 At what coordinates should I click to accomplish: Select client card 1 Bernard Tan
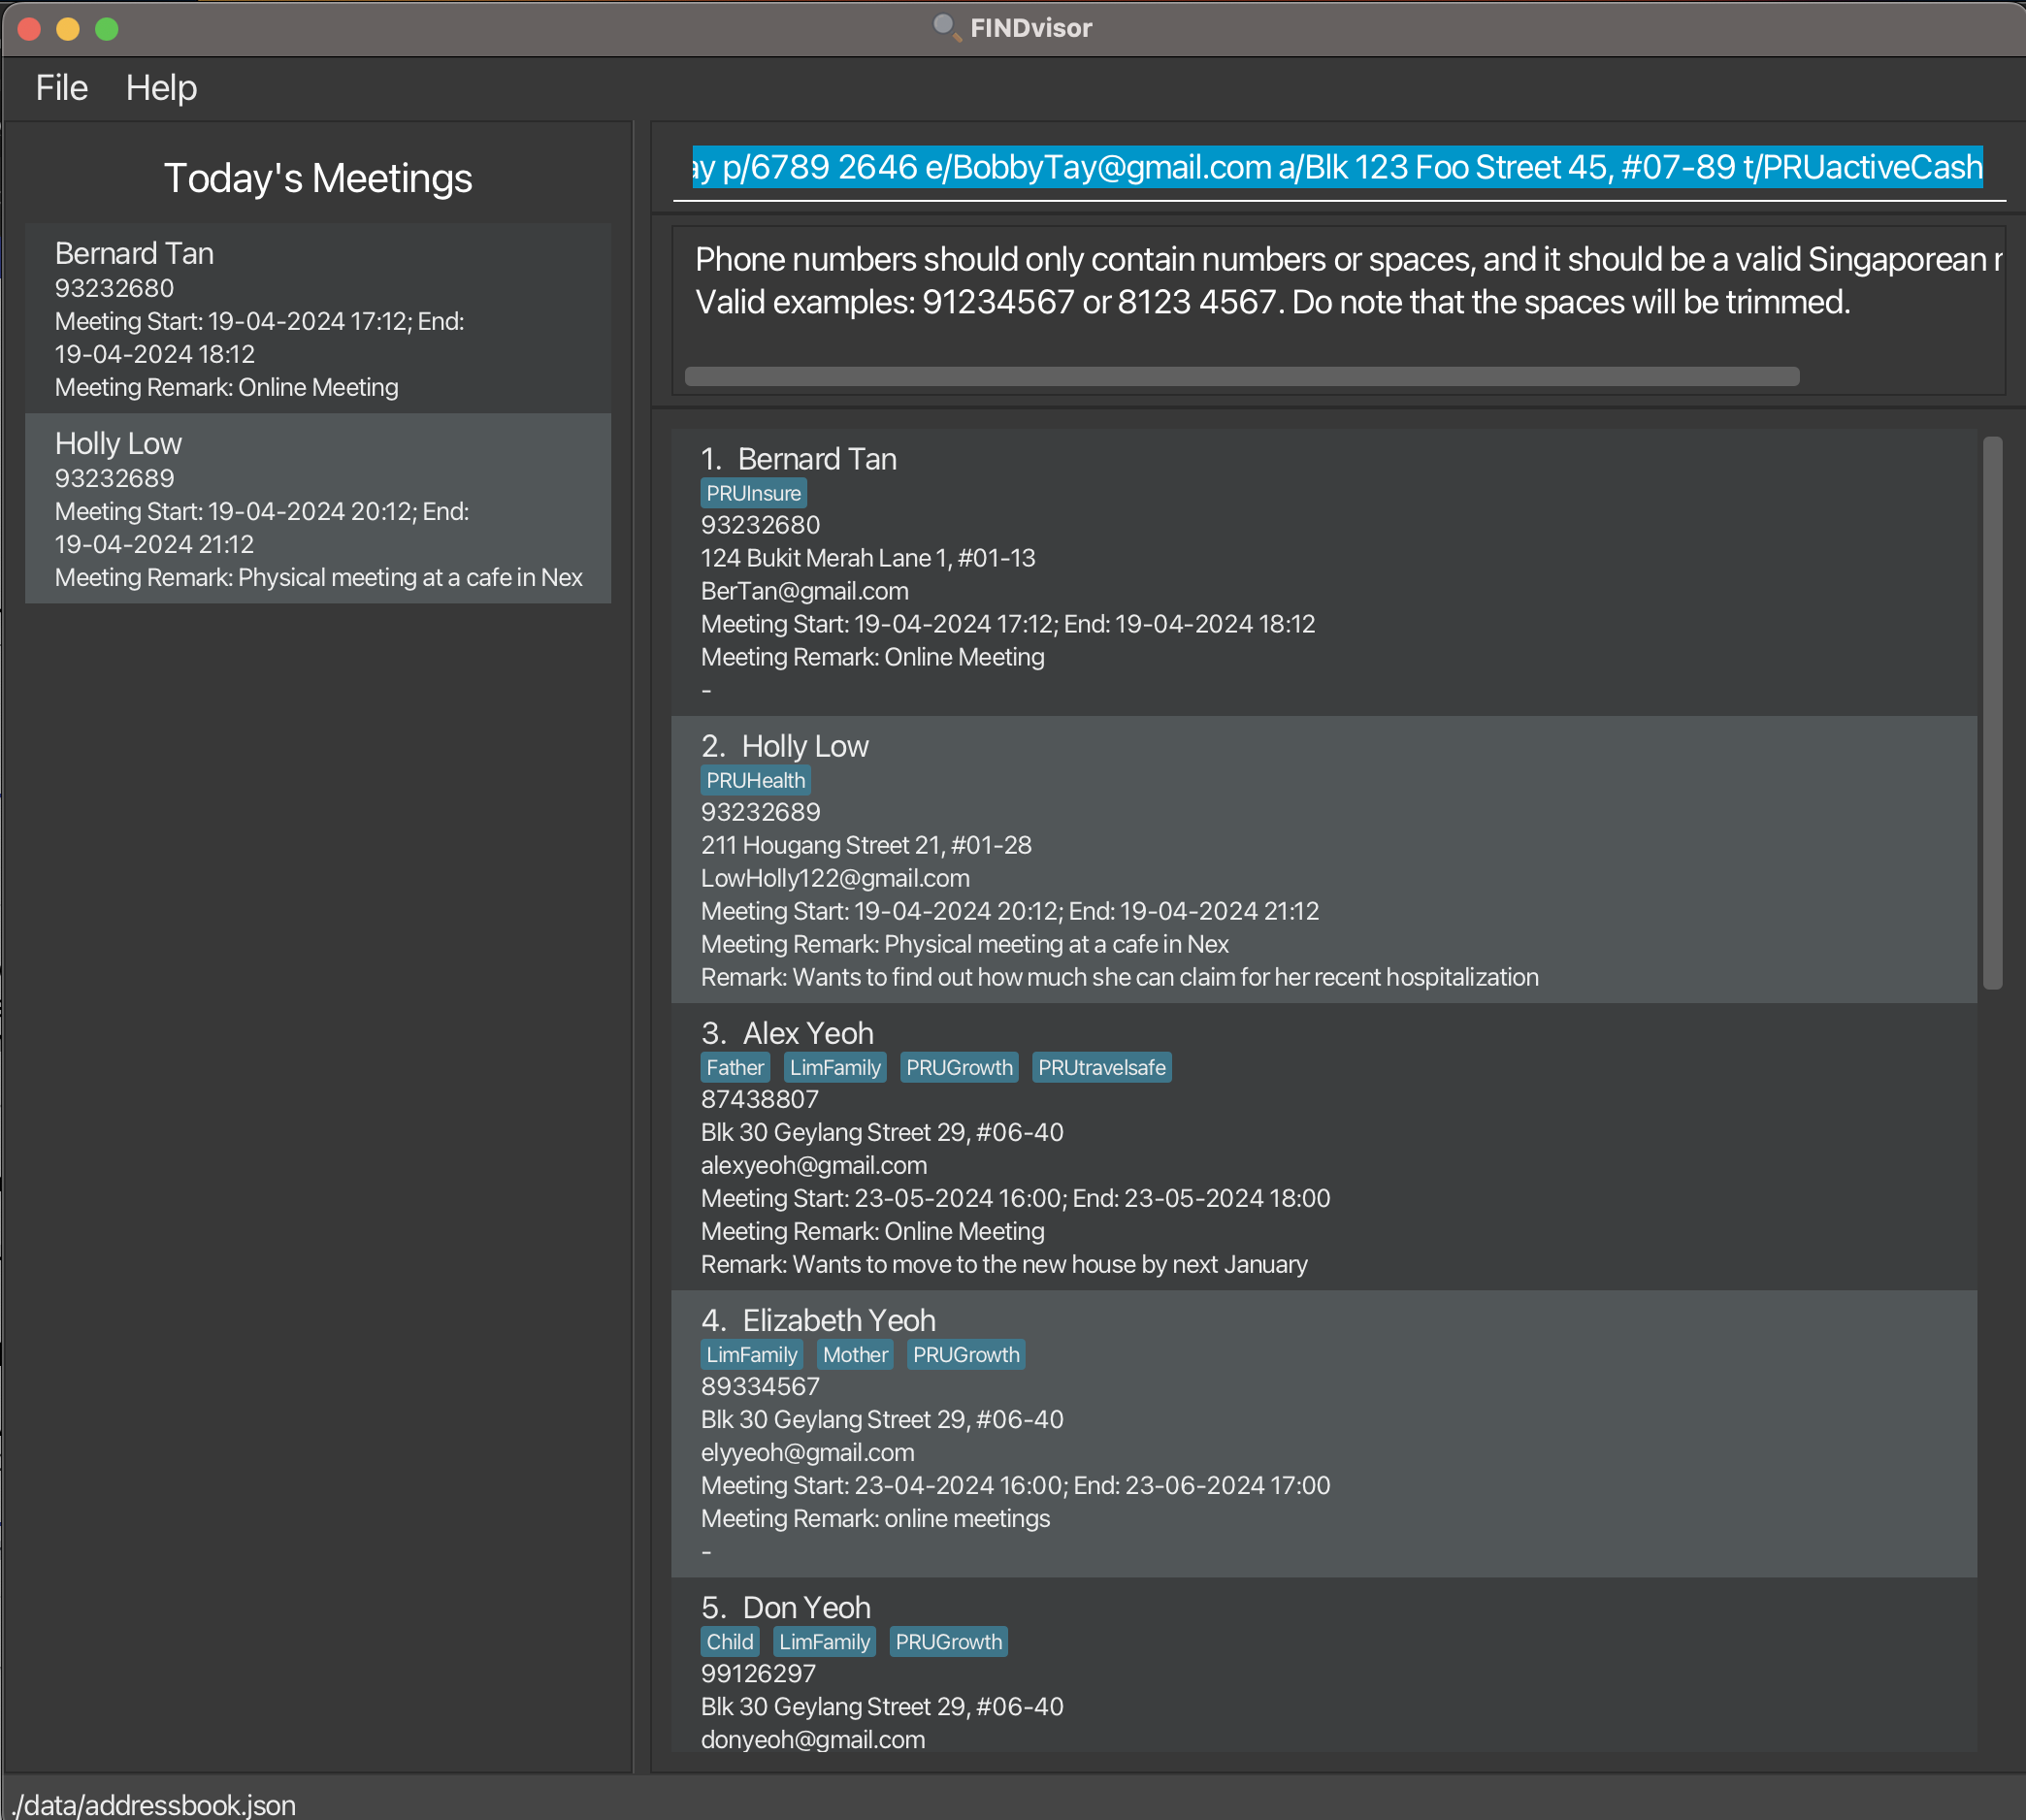1322,572
